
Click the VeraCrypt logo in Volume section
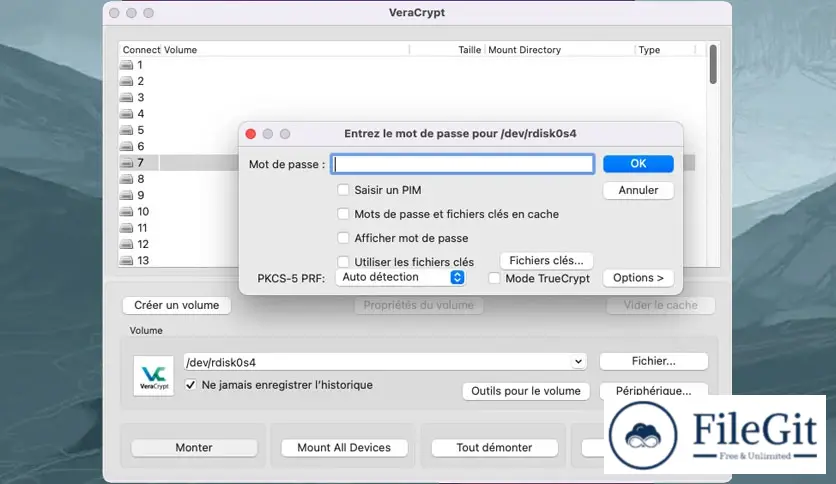point(154,376)
